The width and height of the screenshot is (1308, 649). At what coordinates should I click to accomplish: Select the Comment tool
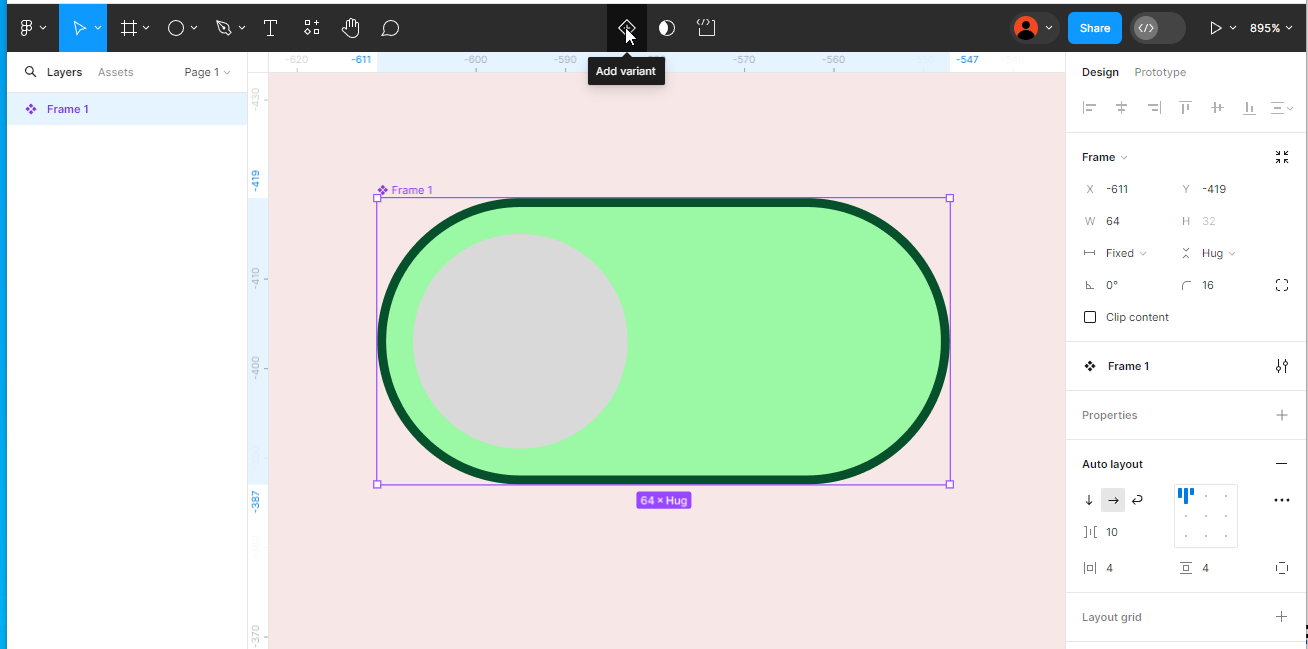tap(391, 28)
